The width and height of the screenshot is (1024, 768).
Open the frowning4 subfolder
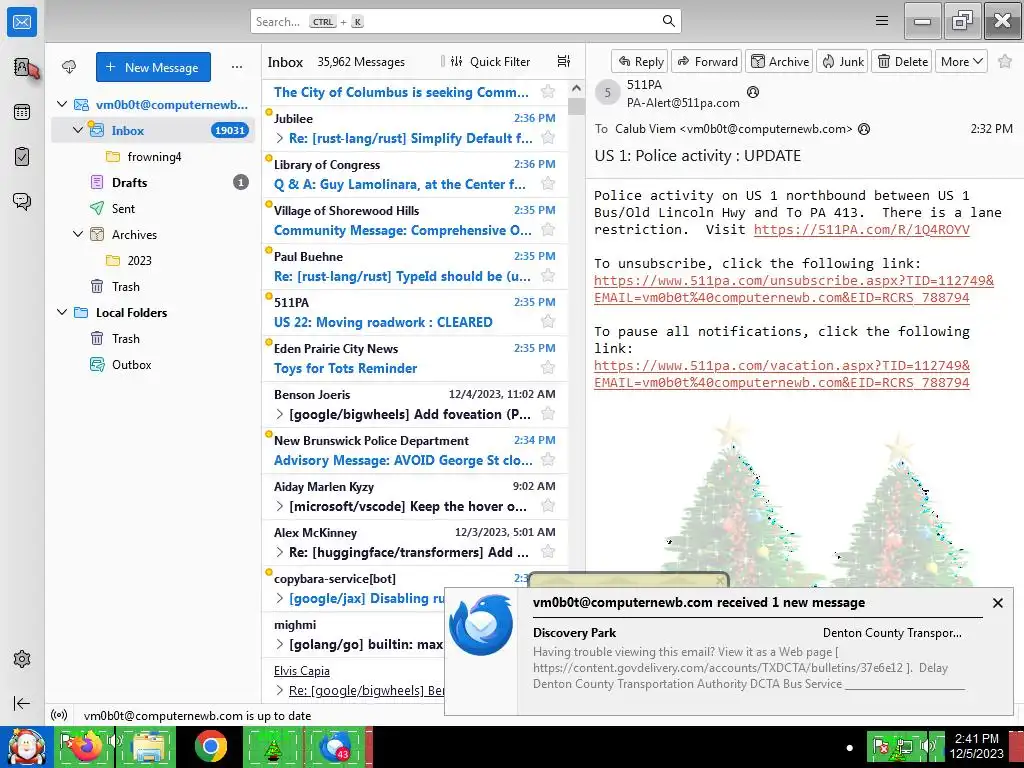click(153, 156)
